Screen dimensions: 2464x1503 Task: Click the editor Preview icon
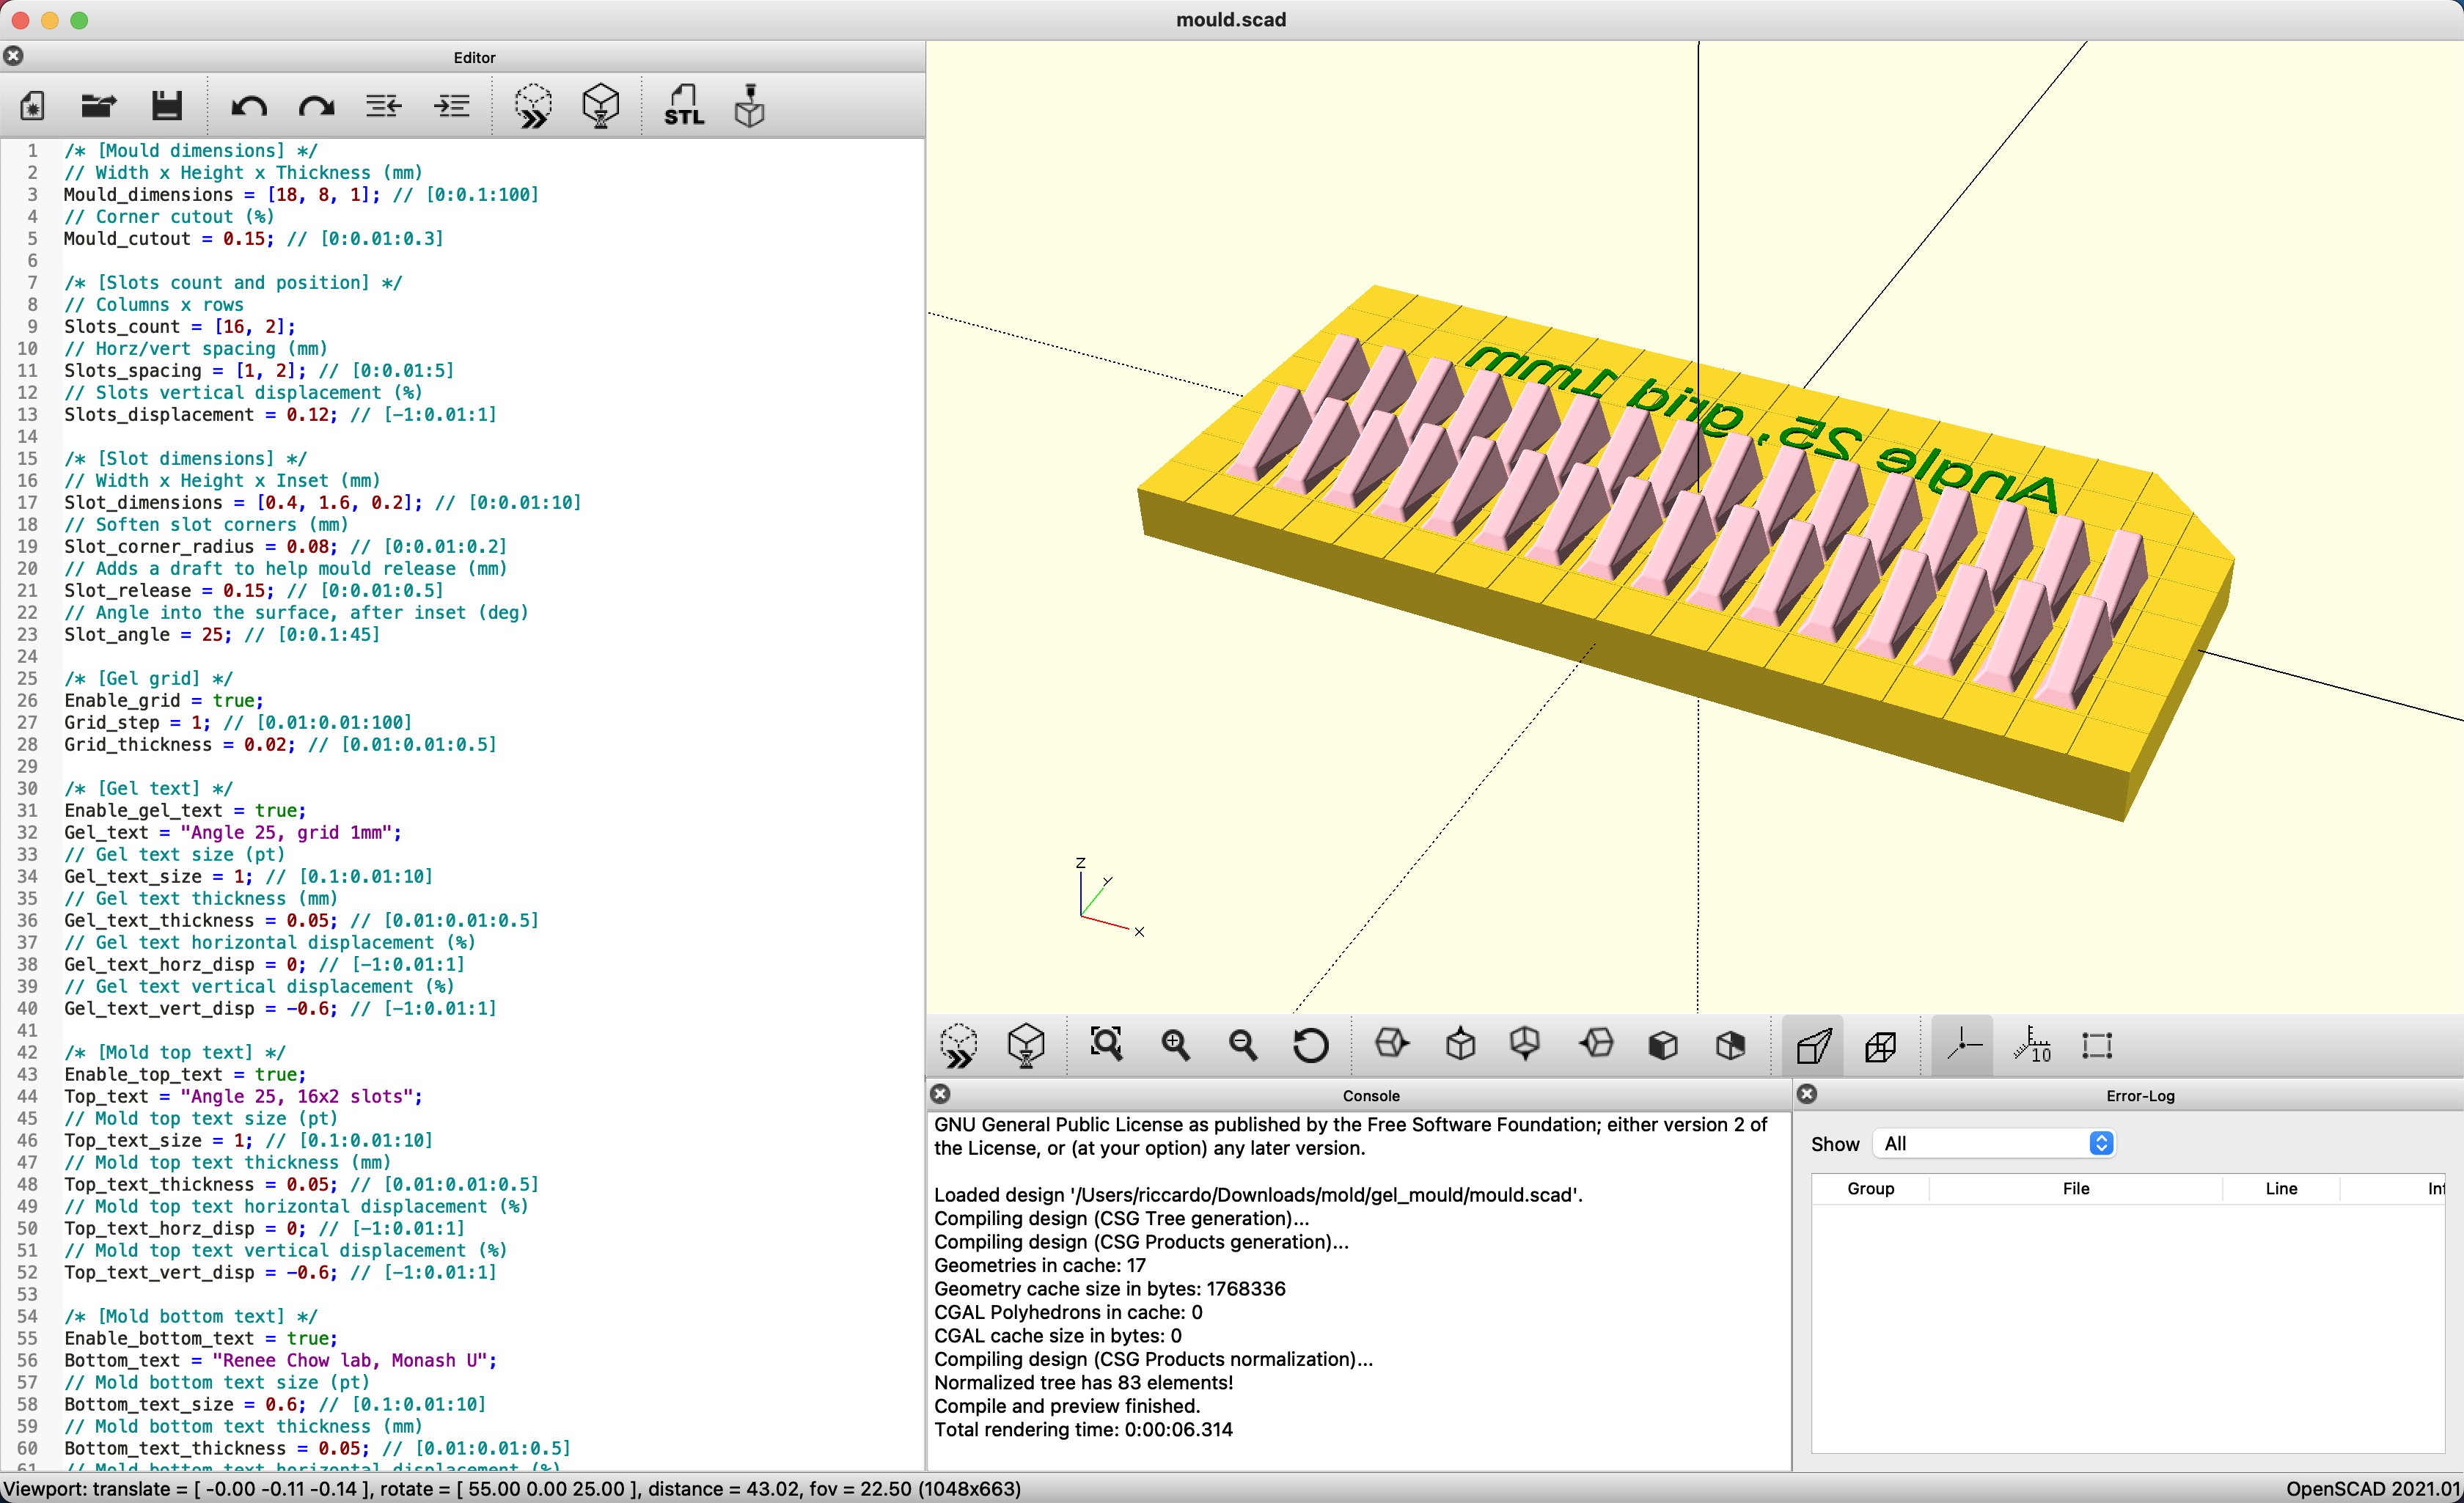[533, 105]
